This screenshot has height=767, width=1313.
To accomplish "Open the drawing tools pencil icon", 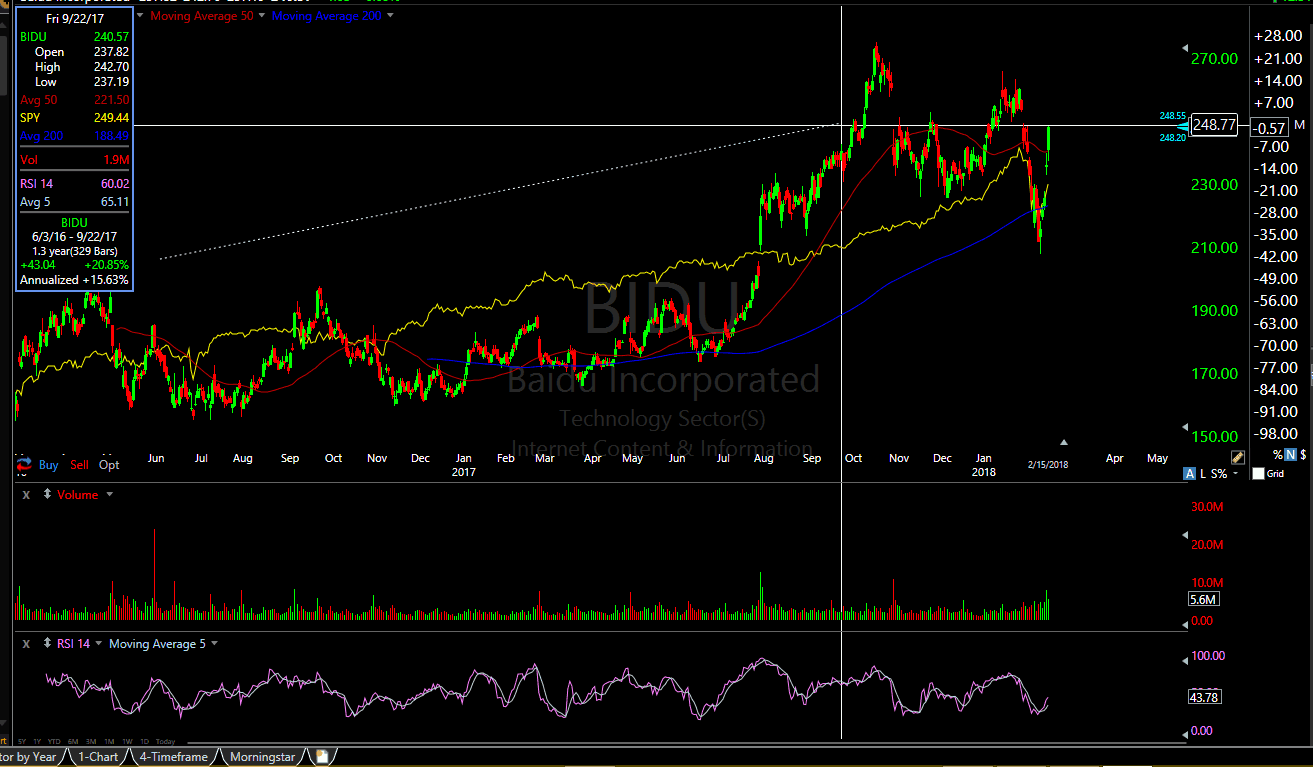I will click(x=1237, y=457).
